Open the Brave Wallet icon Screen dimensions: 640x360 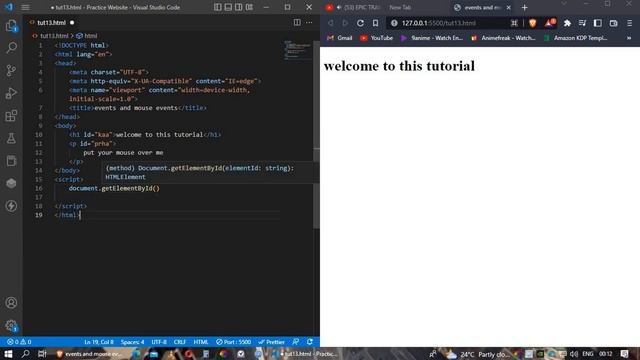(613, 23)
